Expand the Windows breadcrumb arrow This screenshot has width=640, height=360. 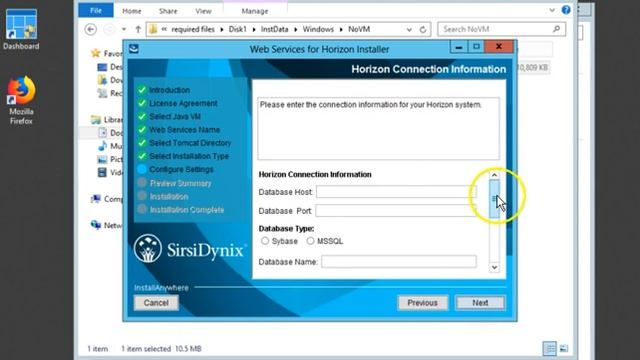[x=341, y=29]
